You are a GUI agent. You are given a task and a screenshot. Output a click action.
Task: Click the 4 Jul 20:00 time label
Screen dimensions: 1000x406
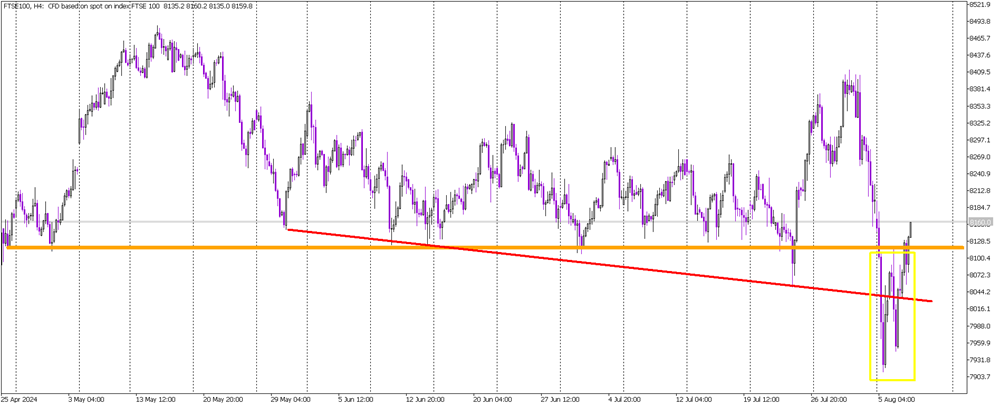[x=624, y=401]
